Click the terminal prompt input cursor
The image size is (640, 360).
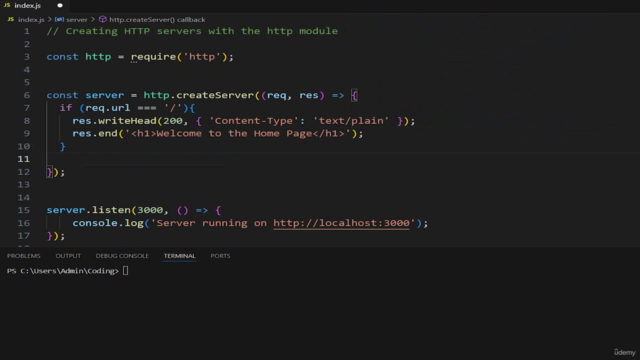coord(125,271)
